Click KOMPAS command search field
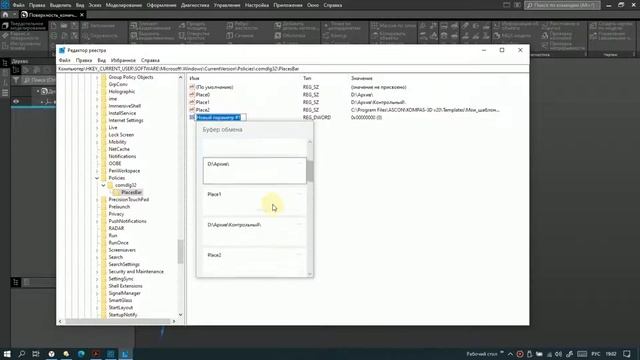This screenshot has width=640, height=360. [x=562, y=5]
